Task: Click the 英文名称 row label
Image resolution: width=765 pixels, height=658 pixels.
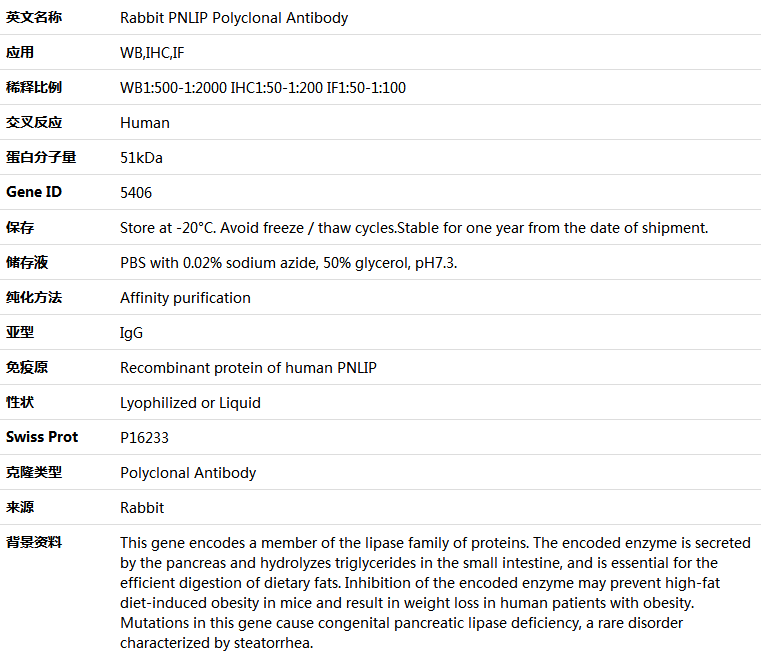Action: [34, 18]
